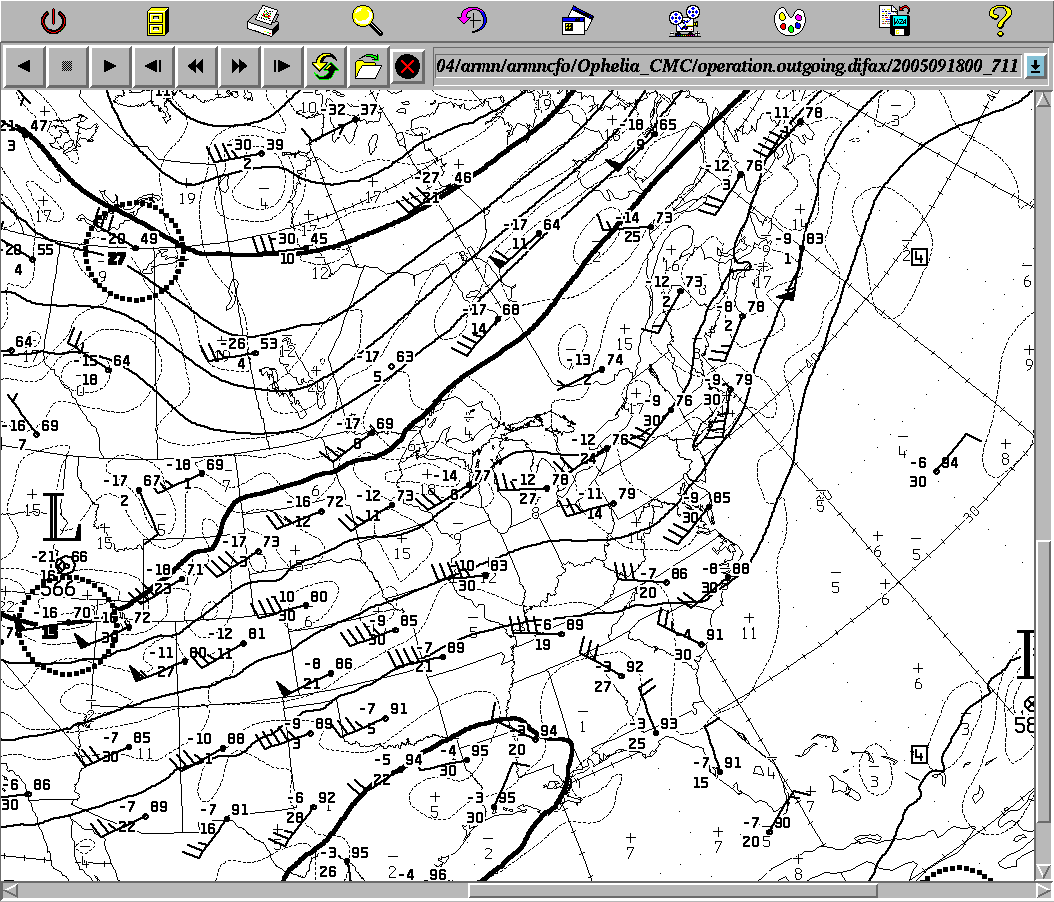Click the printer icon

pyautogui.click(x=265, y=20)
